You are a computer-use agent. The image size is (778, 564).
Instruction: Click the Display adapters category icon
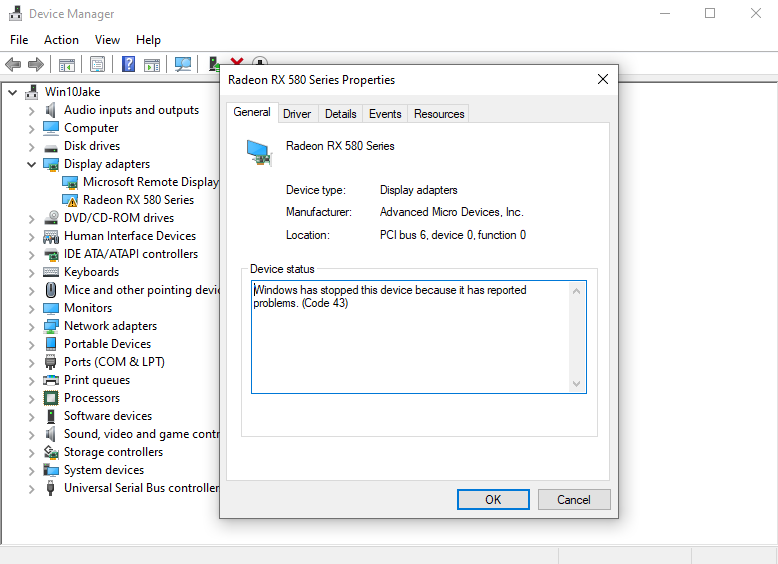(51, 164)
